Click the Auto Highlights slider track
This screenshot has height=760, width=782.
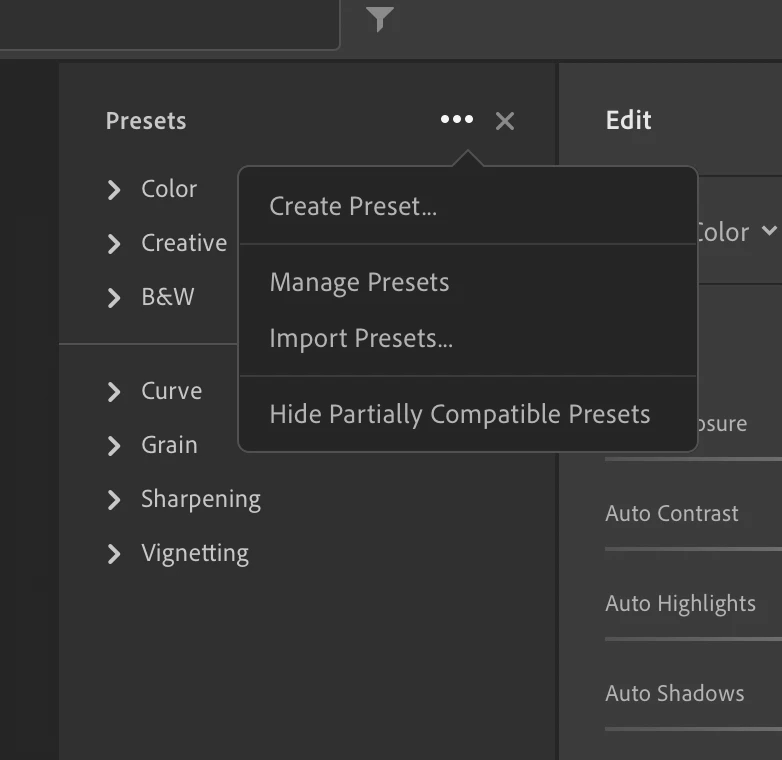693,639
